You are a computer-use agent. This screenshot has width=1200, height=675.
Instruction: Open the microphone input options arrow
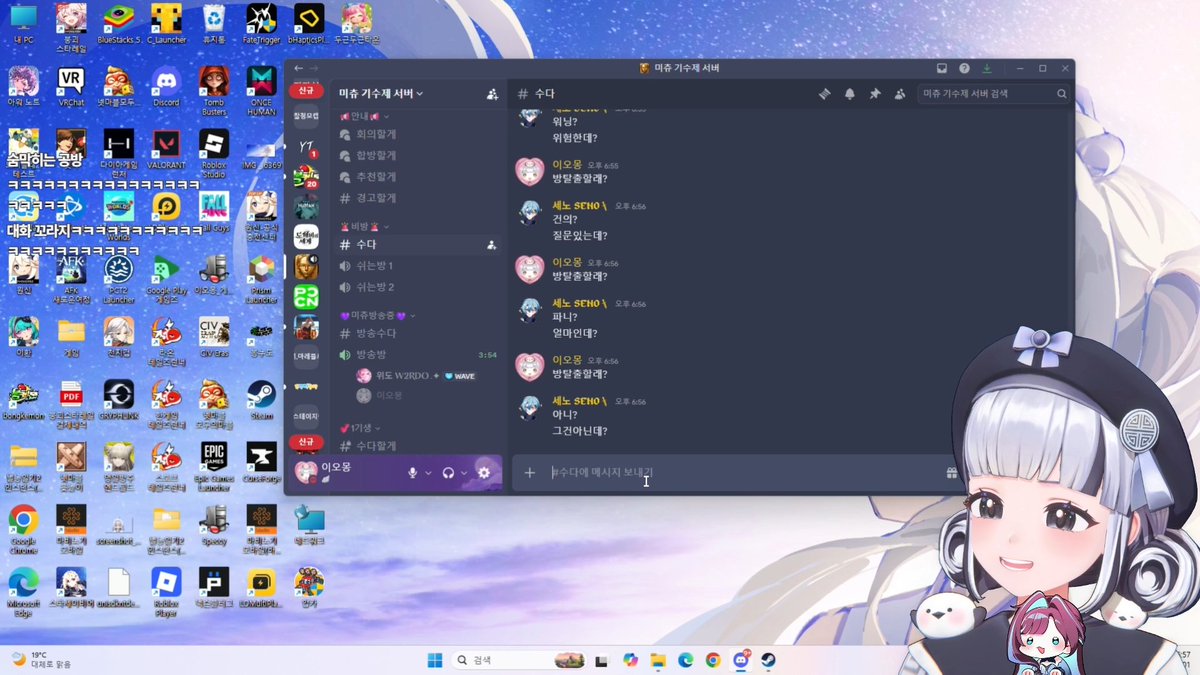pyautogui.click(x=428, y=472)
